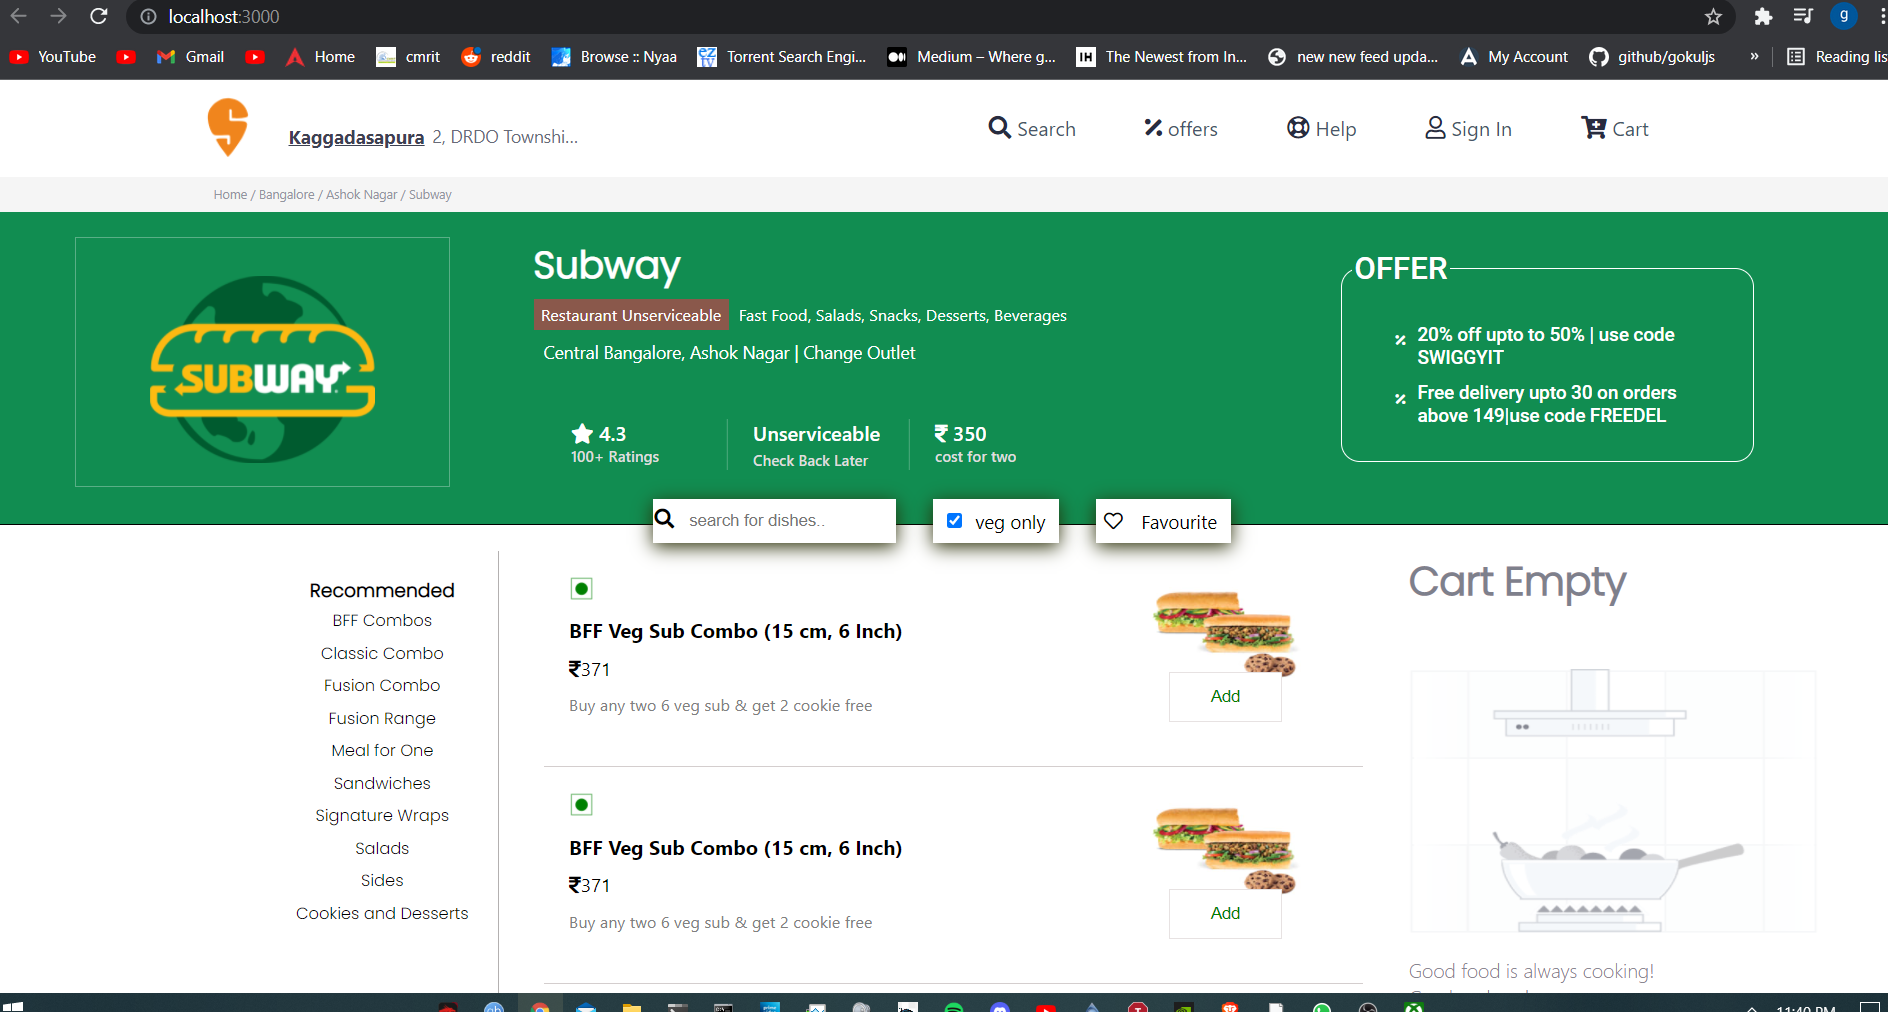Click the Swiggy logo icon
The width and height of the screenshot is (1888, 1012).
point(226,127)
